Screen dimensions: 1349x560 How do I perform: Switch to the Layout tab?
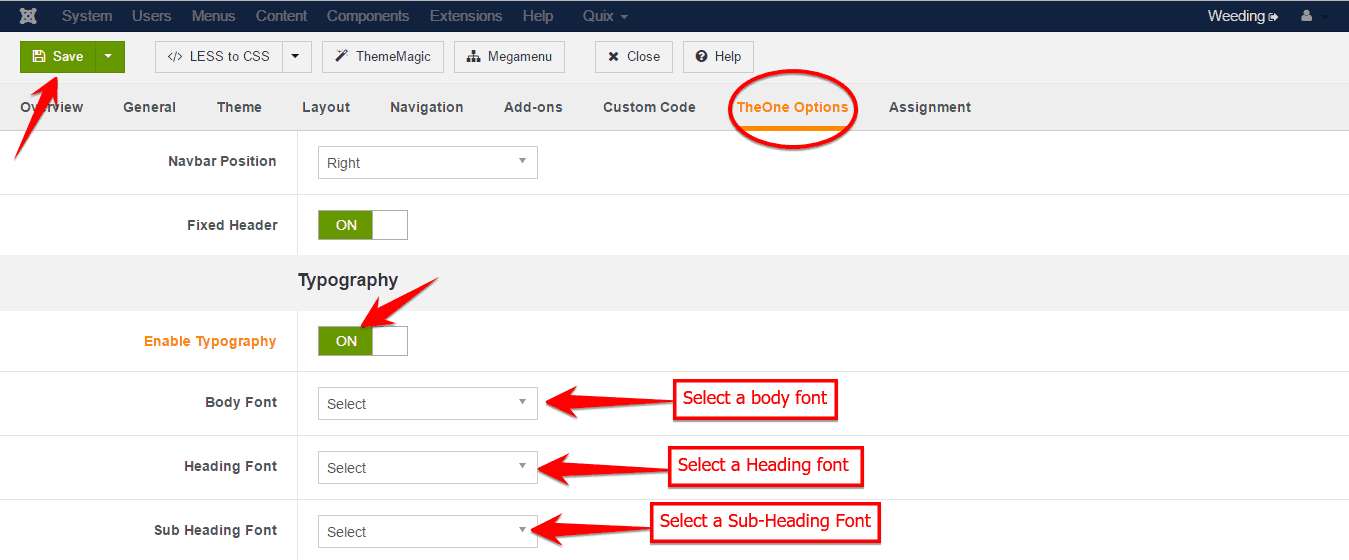326,107
